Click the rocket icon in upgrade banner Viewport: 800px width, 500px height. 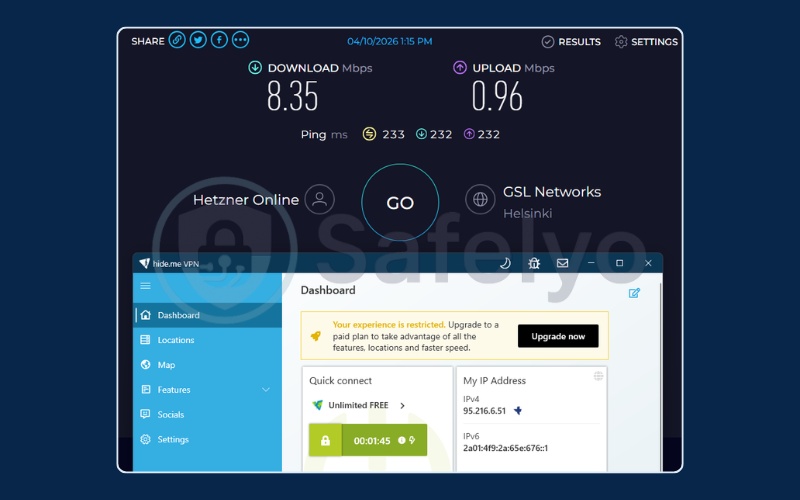point(316,336)
